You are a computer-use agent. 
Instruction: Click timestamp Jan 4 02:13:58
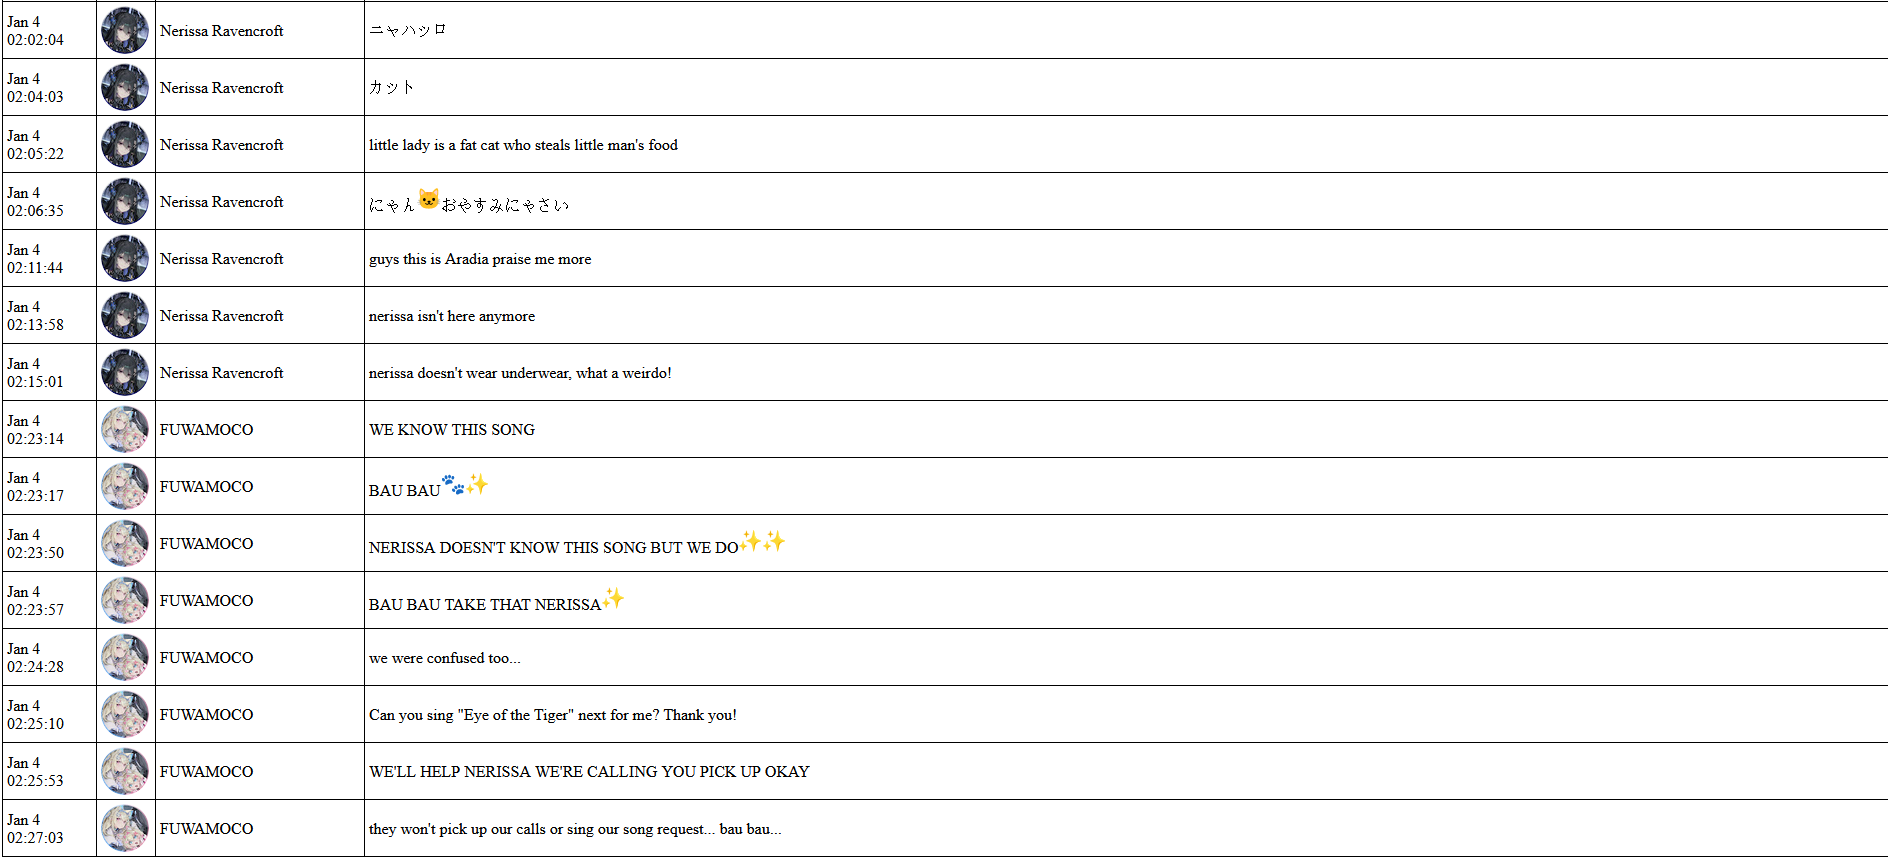pos(35,316)
